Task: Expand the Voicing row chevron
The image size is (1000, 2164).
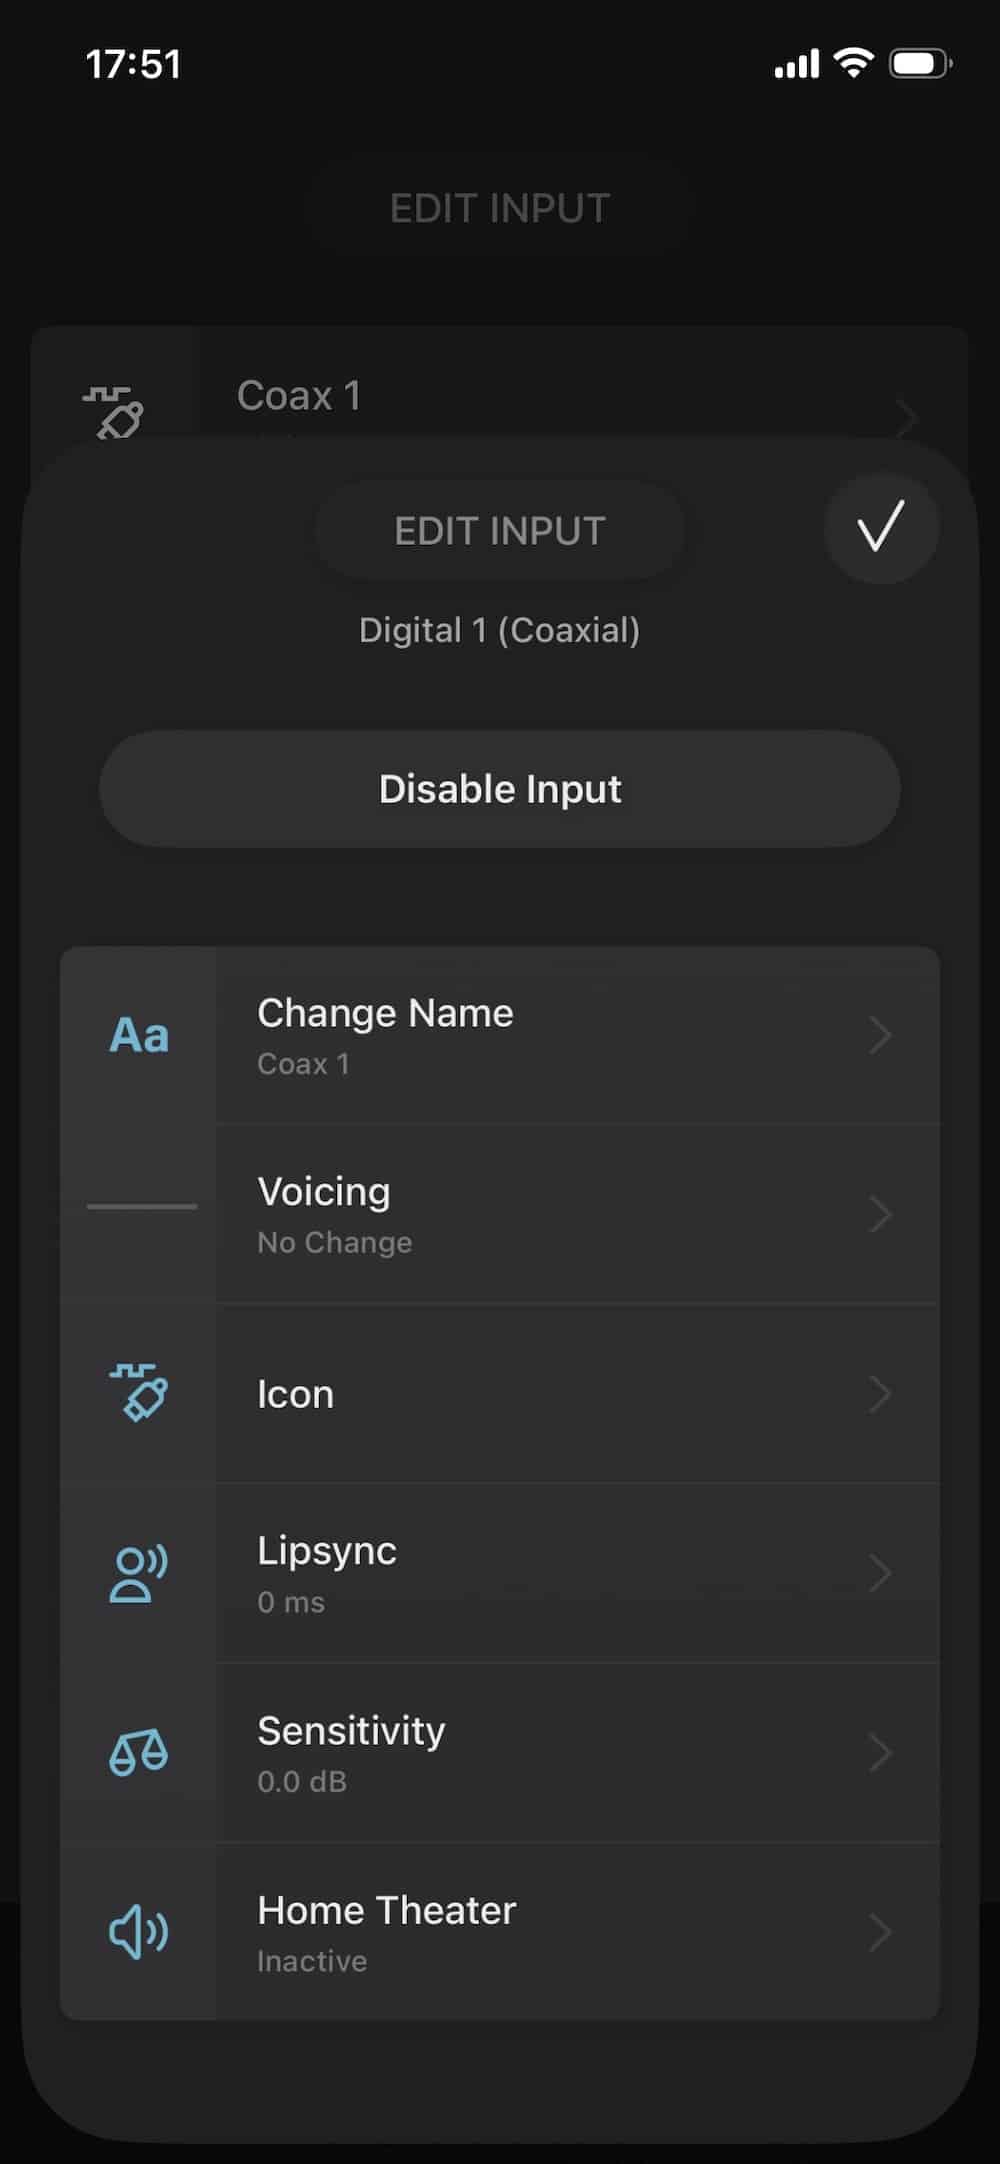Action: pos(880,1215)
